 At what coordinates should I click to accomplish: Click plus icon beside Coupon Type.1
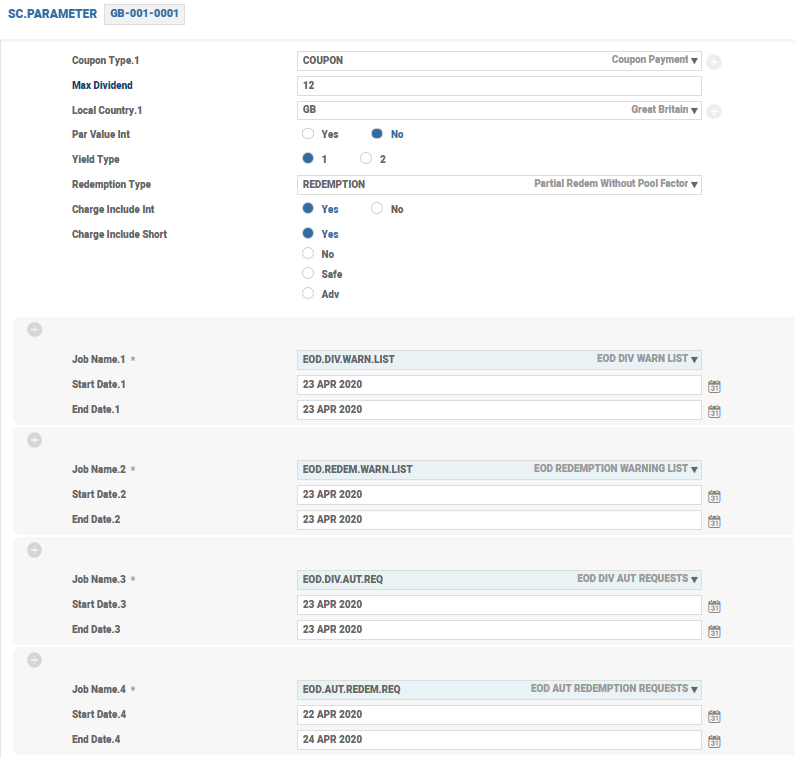coord(714,62)
